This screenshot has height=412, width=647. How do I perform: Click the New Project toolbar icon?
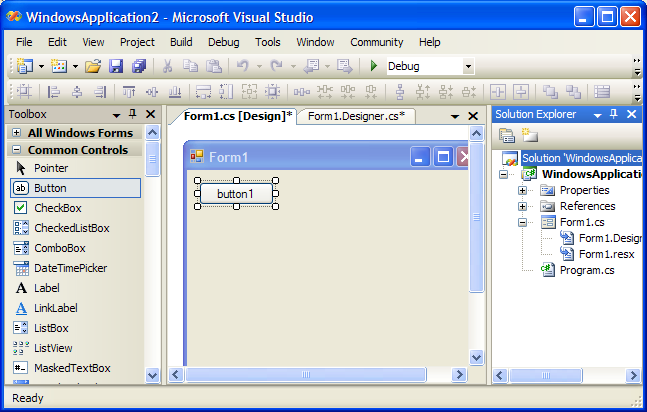25,66
